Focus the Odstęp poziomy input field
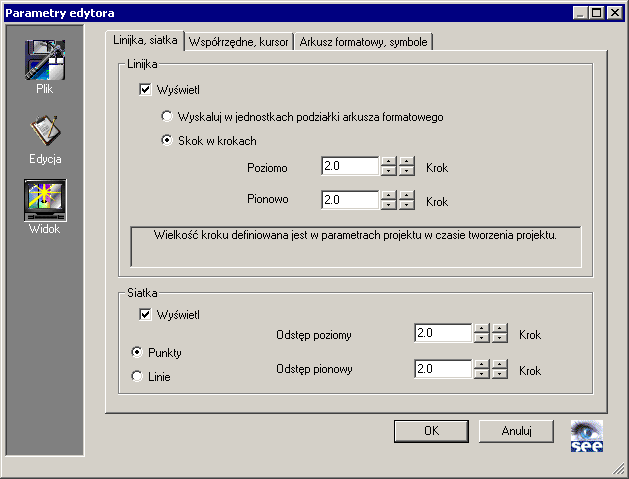The image size is (629, 479). point(443,333)
